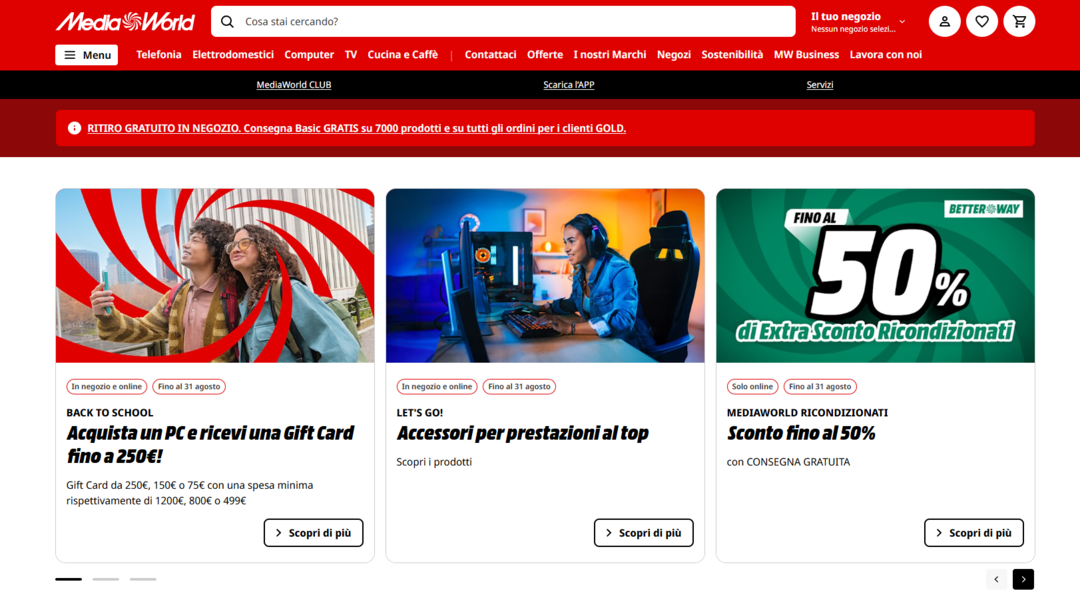Viewport: 1080px width, 600px height.
Task: Click the MEDIAWORLD RICONDIZIONATI label
Action: [807, 413]
